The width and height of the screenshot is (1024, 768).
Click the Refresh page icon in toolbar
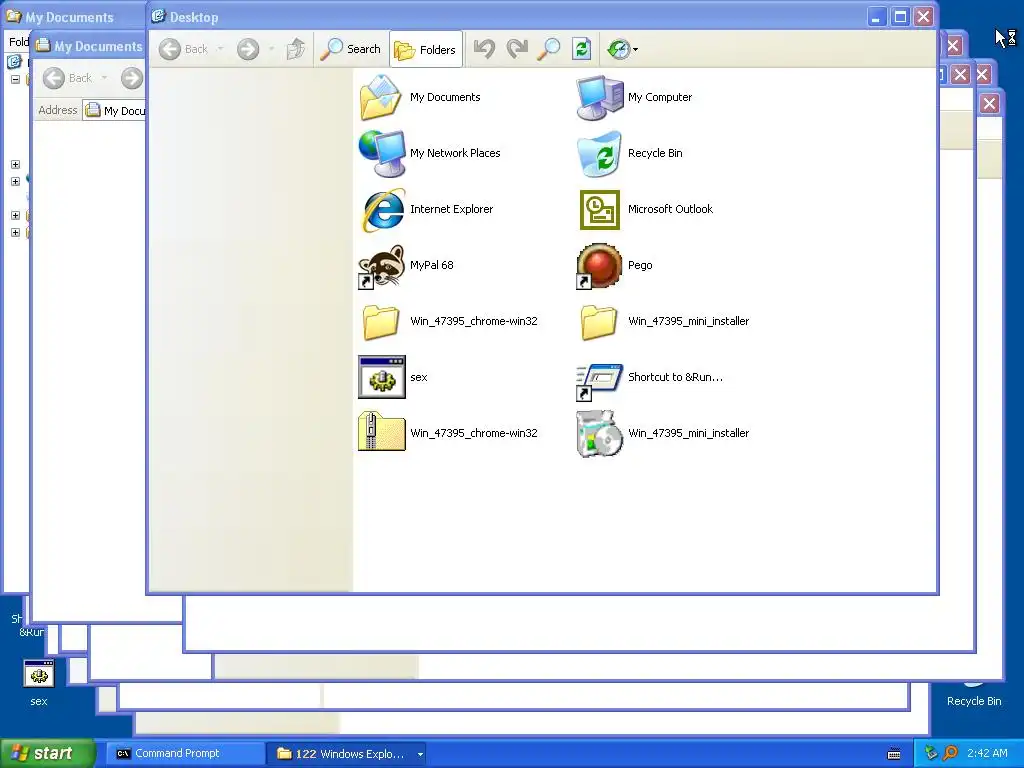pyautogui.click(x=581, y=49)
